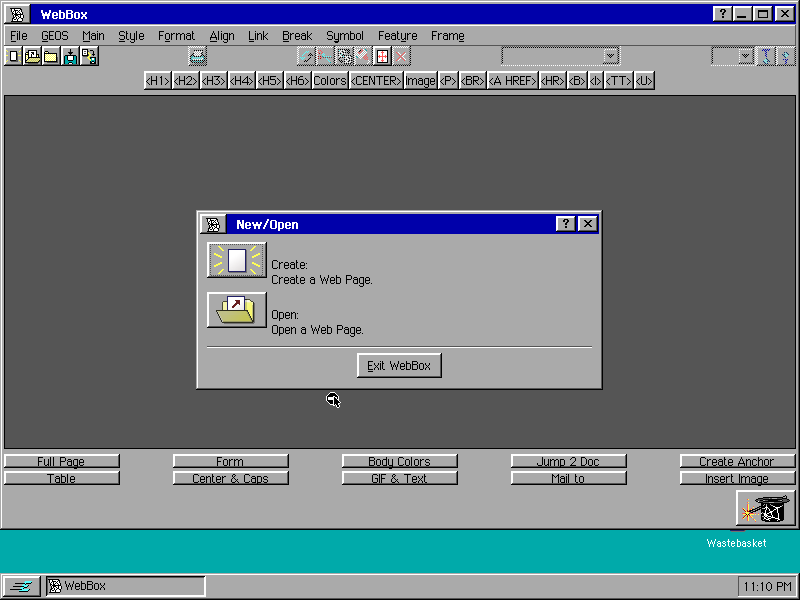
Task: Click the increase text size icon
Action: tap(766, 56)
